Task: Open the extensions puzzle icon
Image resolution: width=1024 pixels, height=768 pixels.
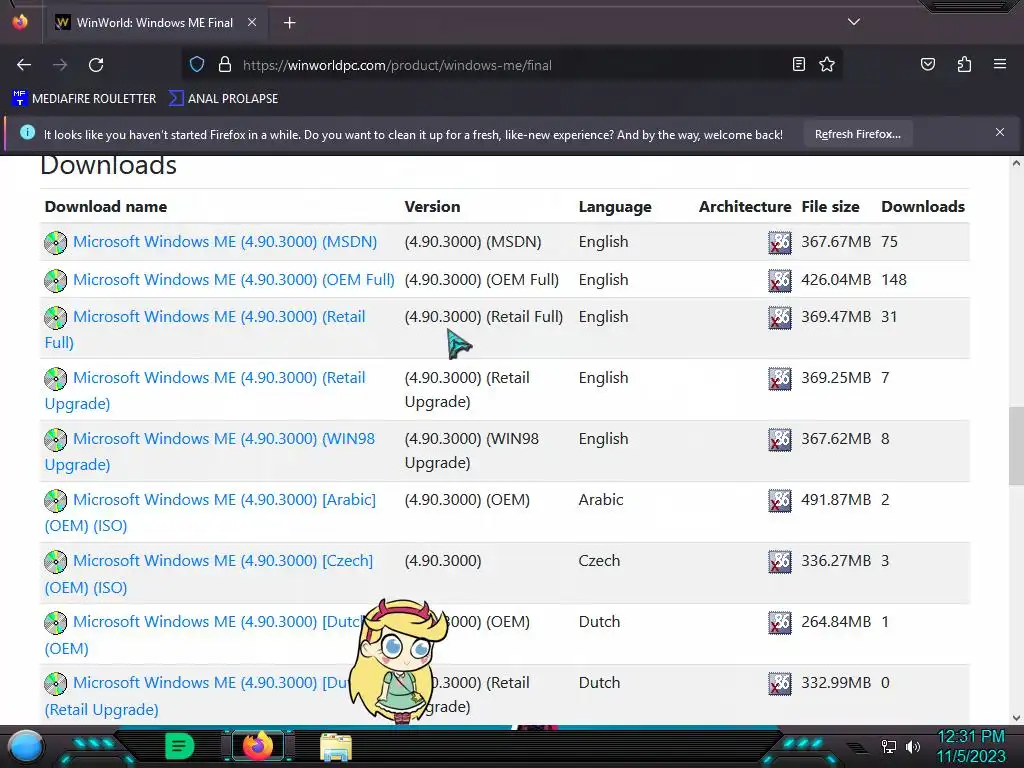Action: tap(964, 64)
